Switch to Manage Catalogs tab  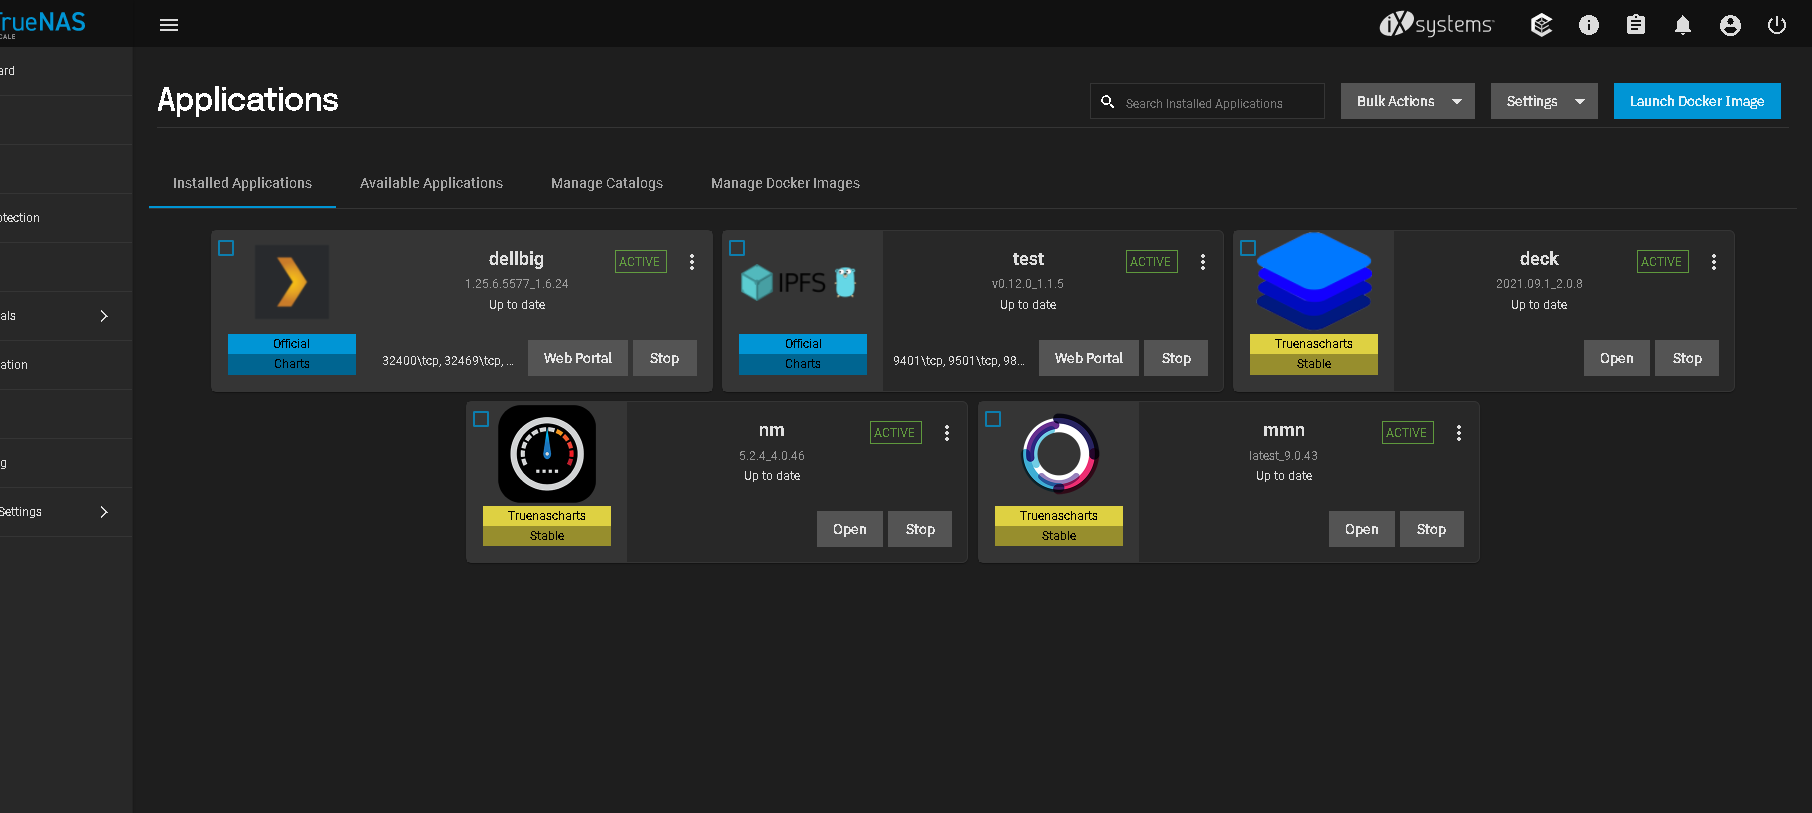[607, 183]
